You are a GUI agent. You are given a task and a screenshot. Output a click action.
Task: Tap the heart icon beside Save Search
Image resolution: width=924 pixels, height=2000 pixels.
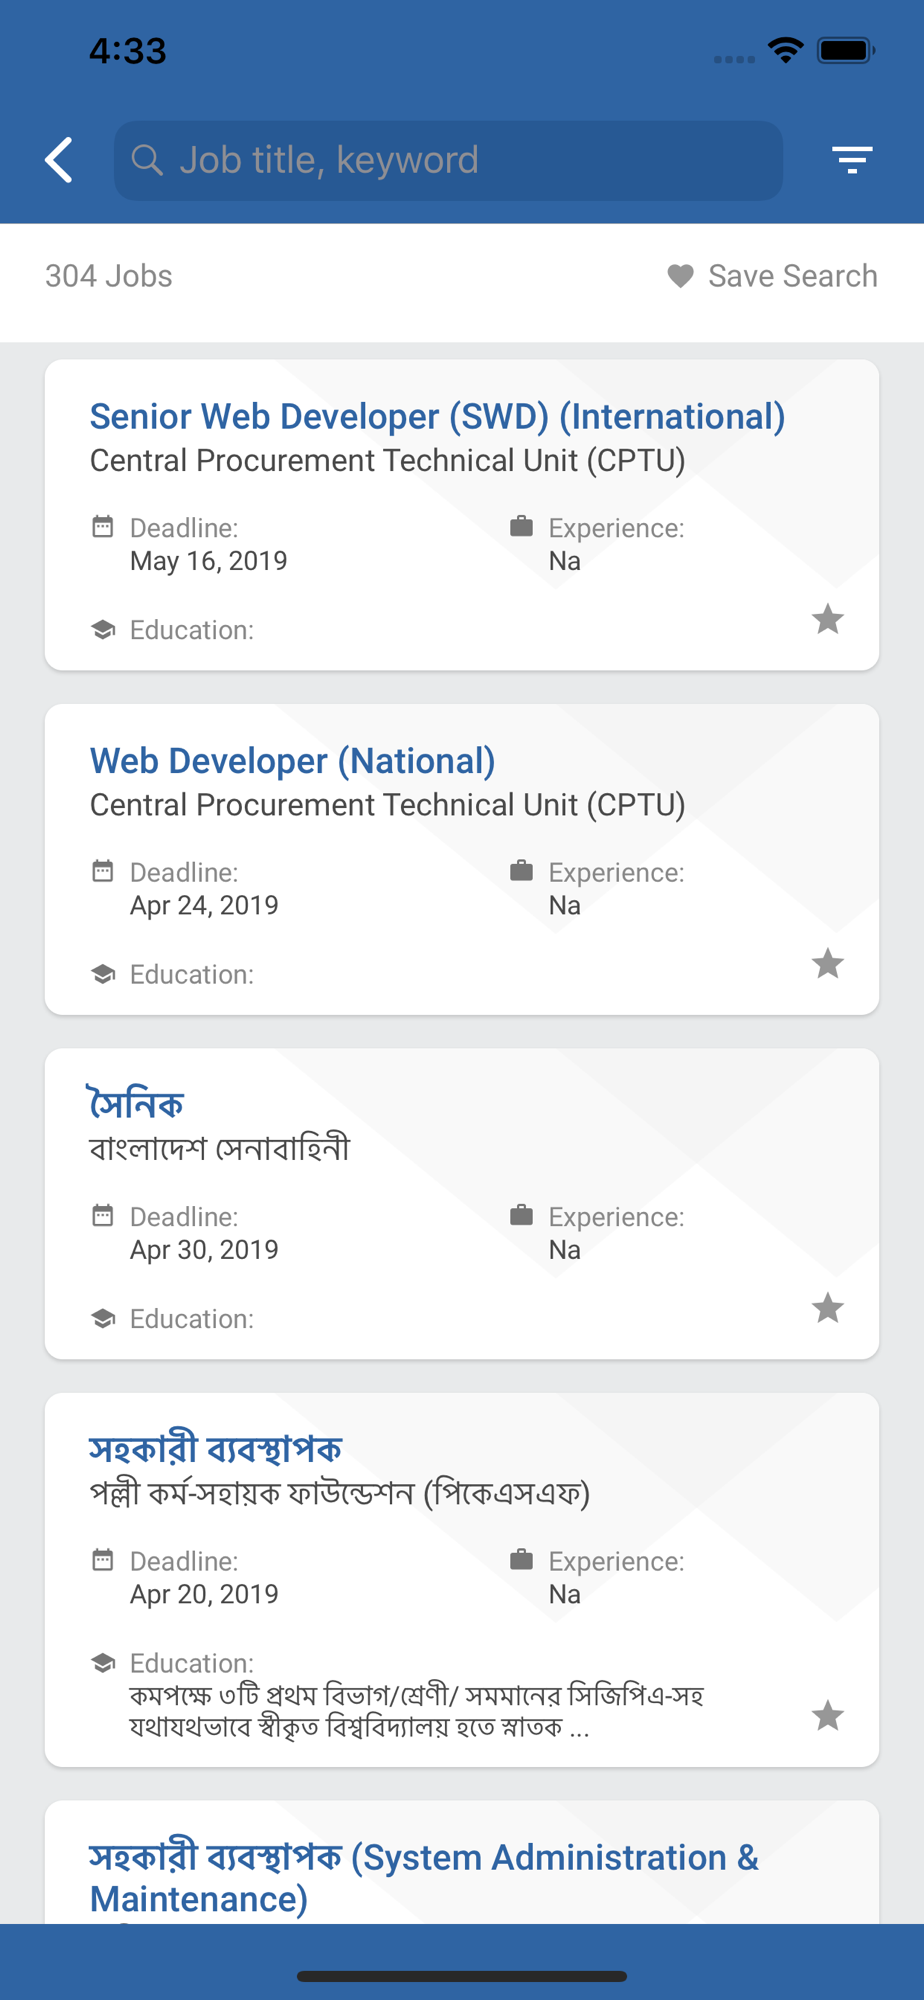coord(680,276)
